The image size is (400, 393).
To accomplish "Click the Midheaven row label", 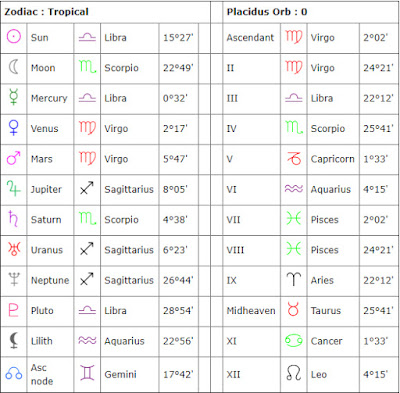I will tap(251, 311).
